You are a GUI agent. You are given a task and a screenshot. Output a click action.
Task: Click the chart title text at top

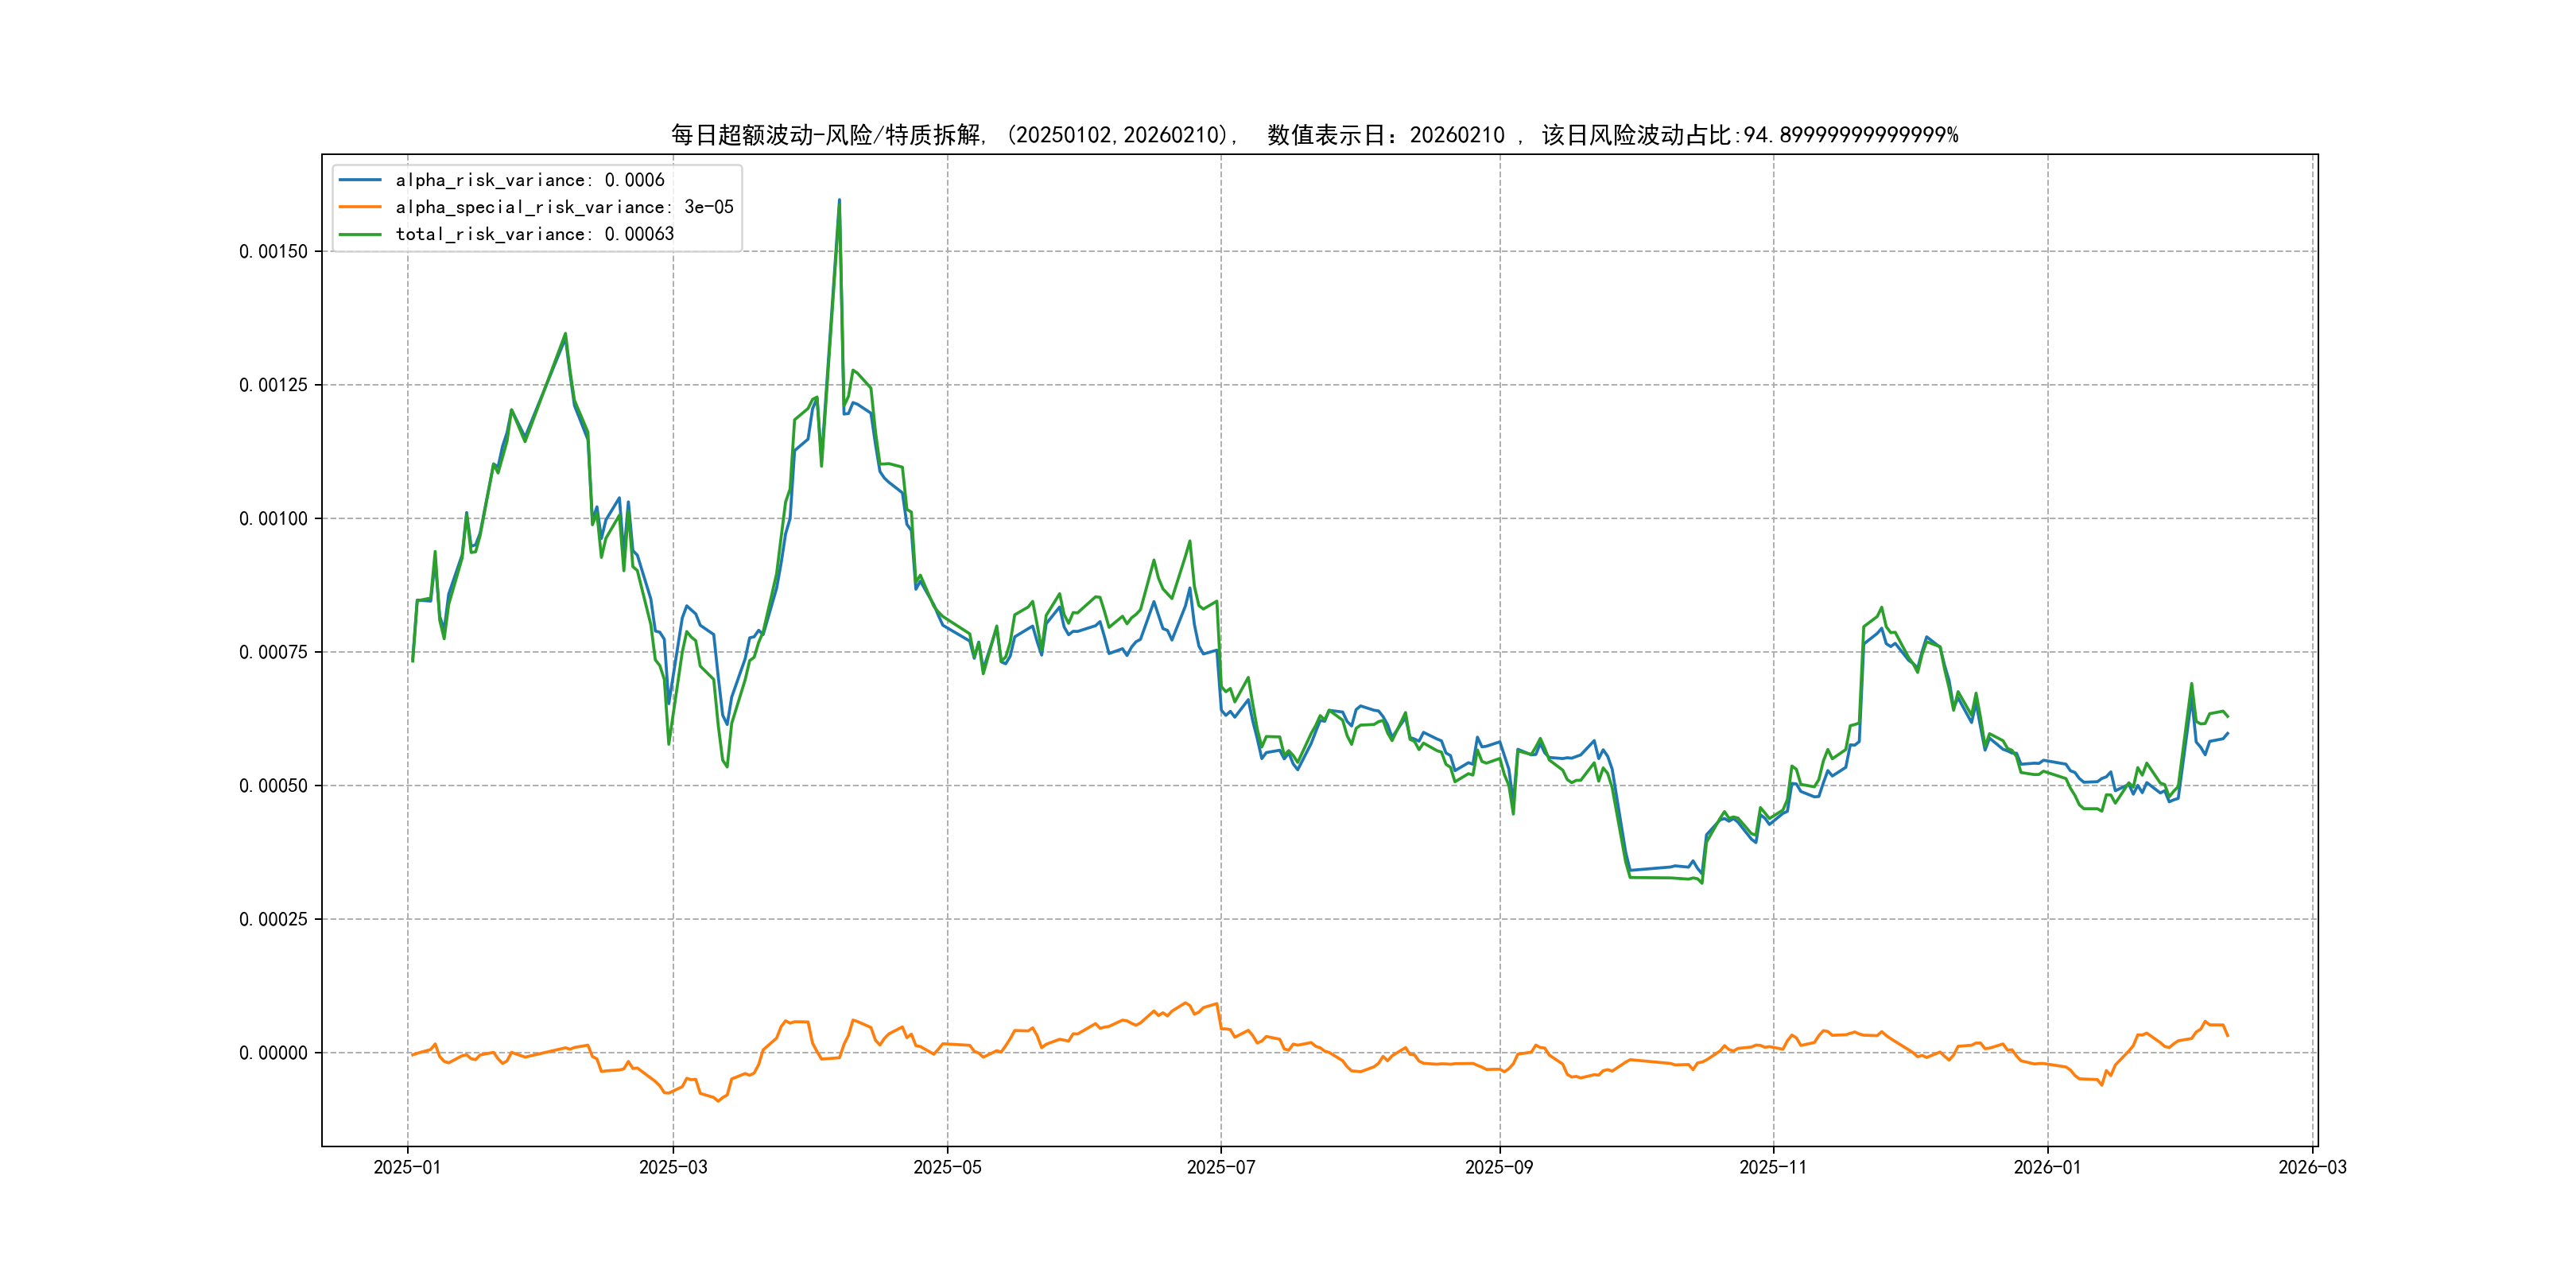click(x=1314, y=135)
